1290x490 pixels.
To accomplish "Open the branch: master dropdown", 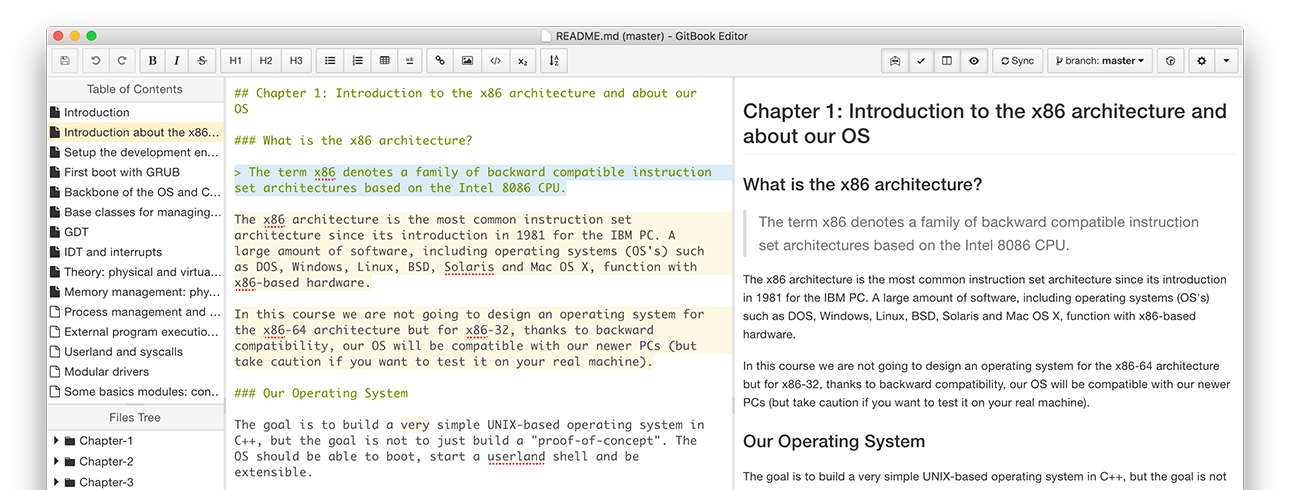I will click(x=1101, y=61).
